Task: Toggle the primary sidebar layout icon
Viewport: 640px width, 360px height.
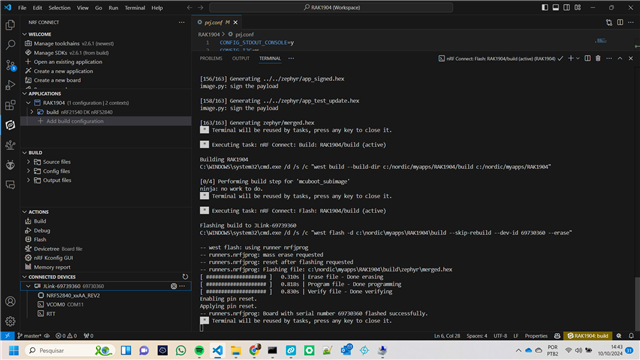Action: click(x=545, y=7)
